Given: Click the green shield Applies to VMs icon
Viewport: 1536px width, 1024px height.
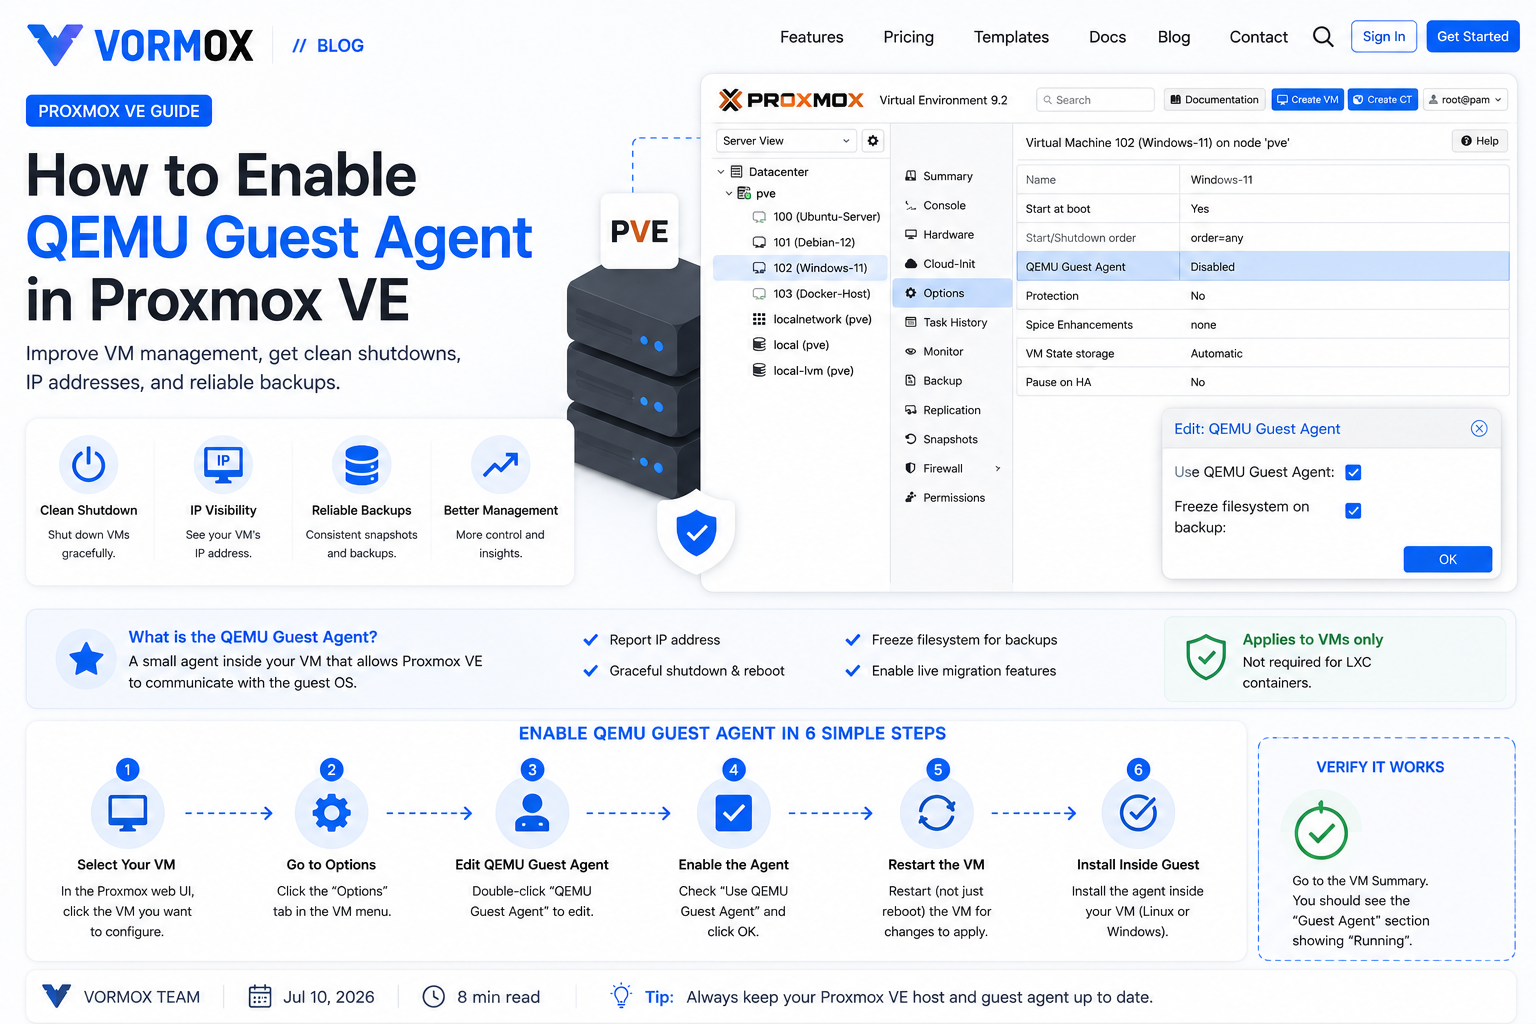Looking at the screenshot, I should 1206,657.
